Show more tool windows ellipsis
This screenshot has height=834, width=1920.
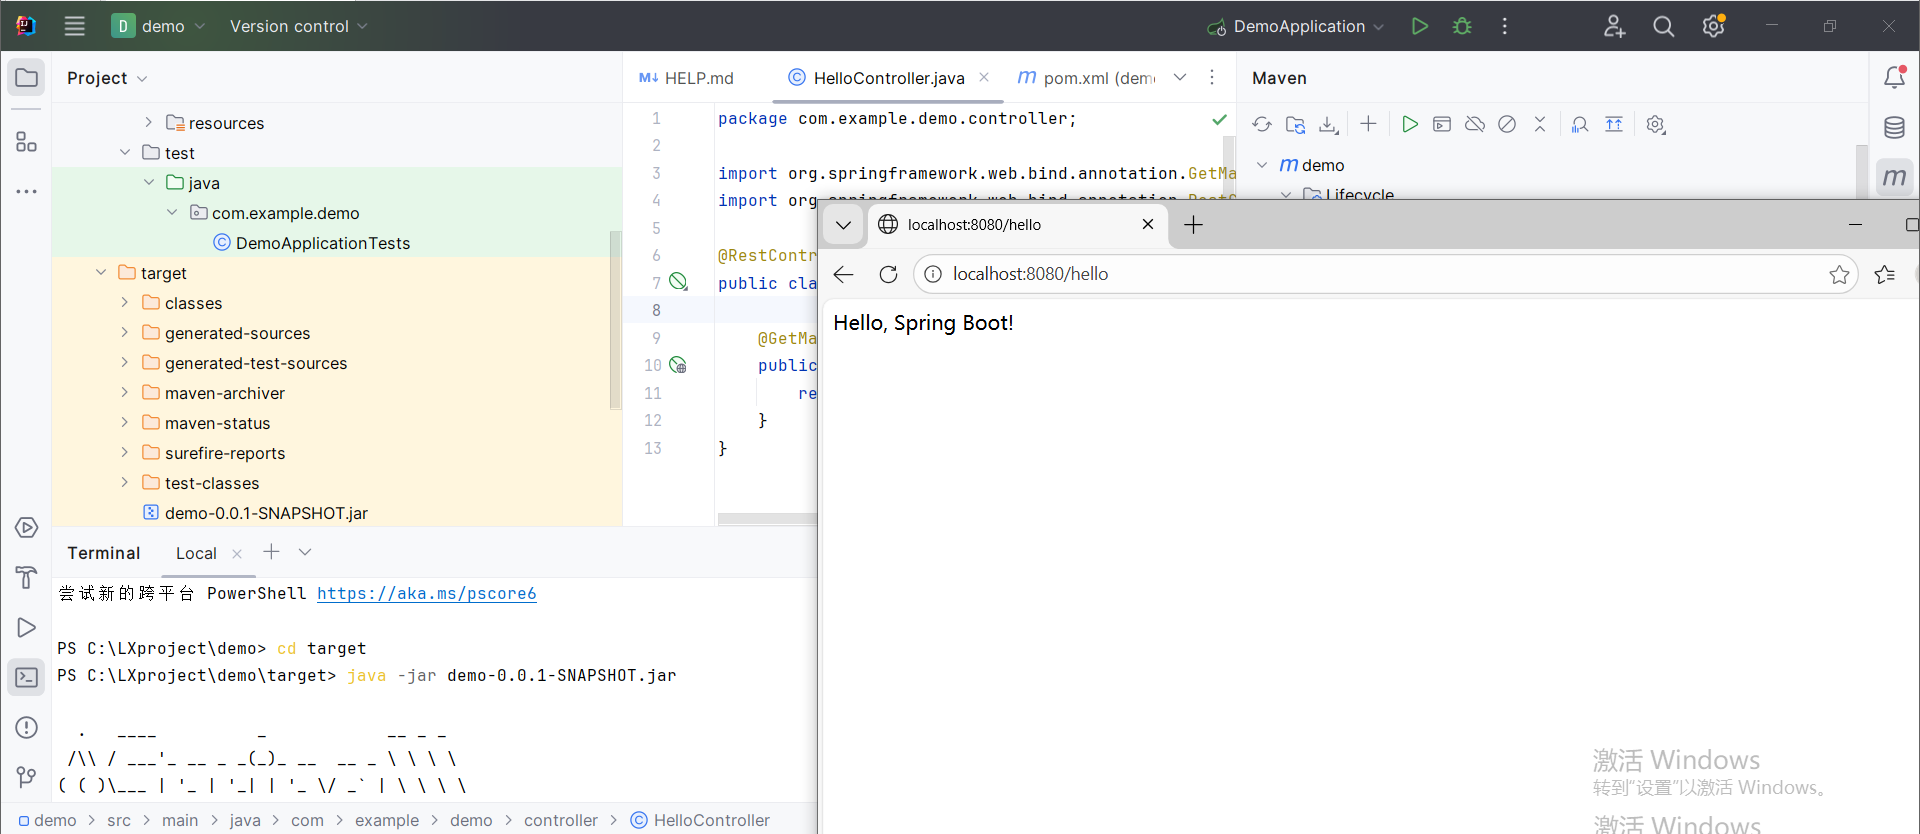point(27,191)
